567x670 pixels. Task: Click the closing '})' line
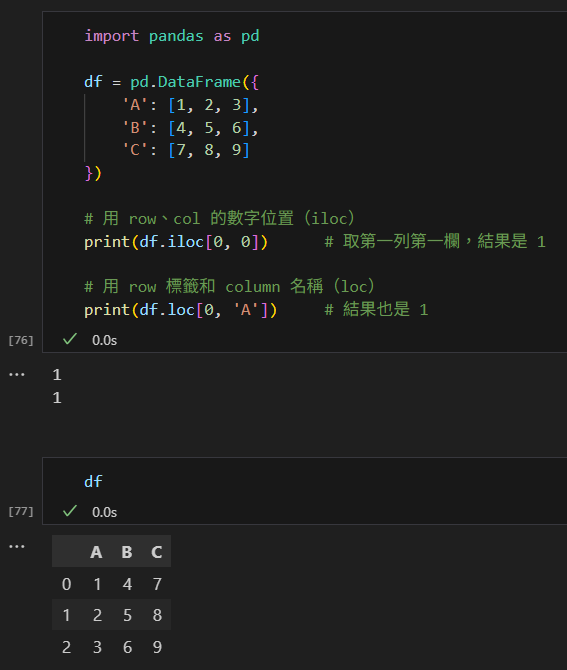[93, 173]
